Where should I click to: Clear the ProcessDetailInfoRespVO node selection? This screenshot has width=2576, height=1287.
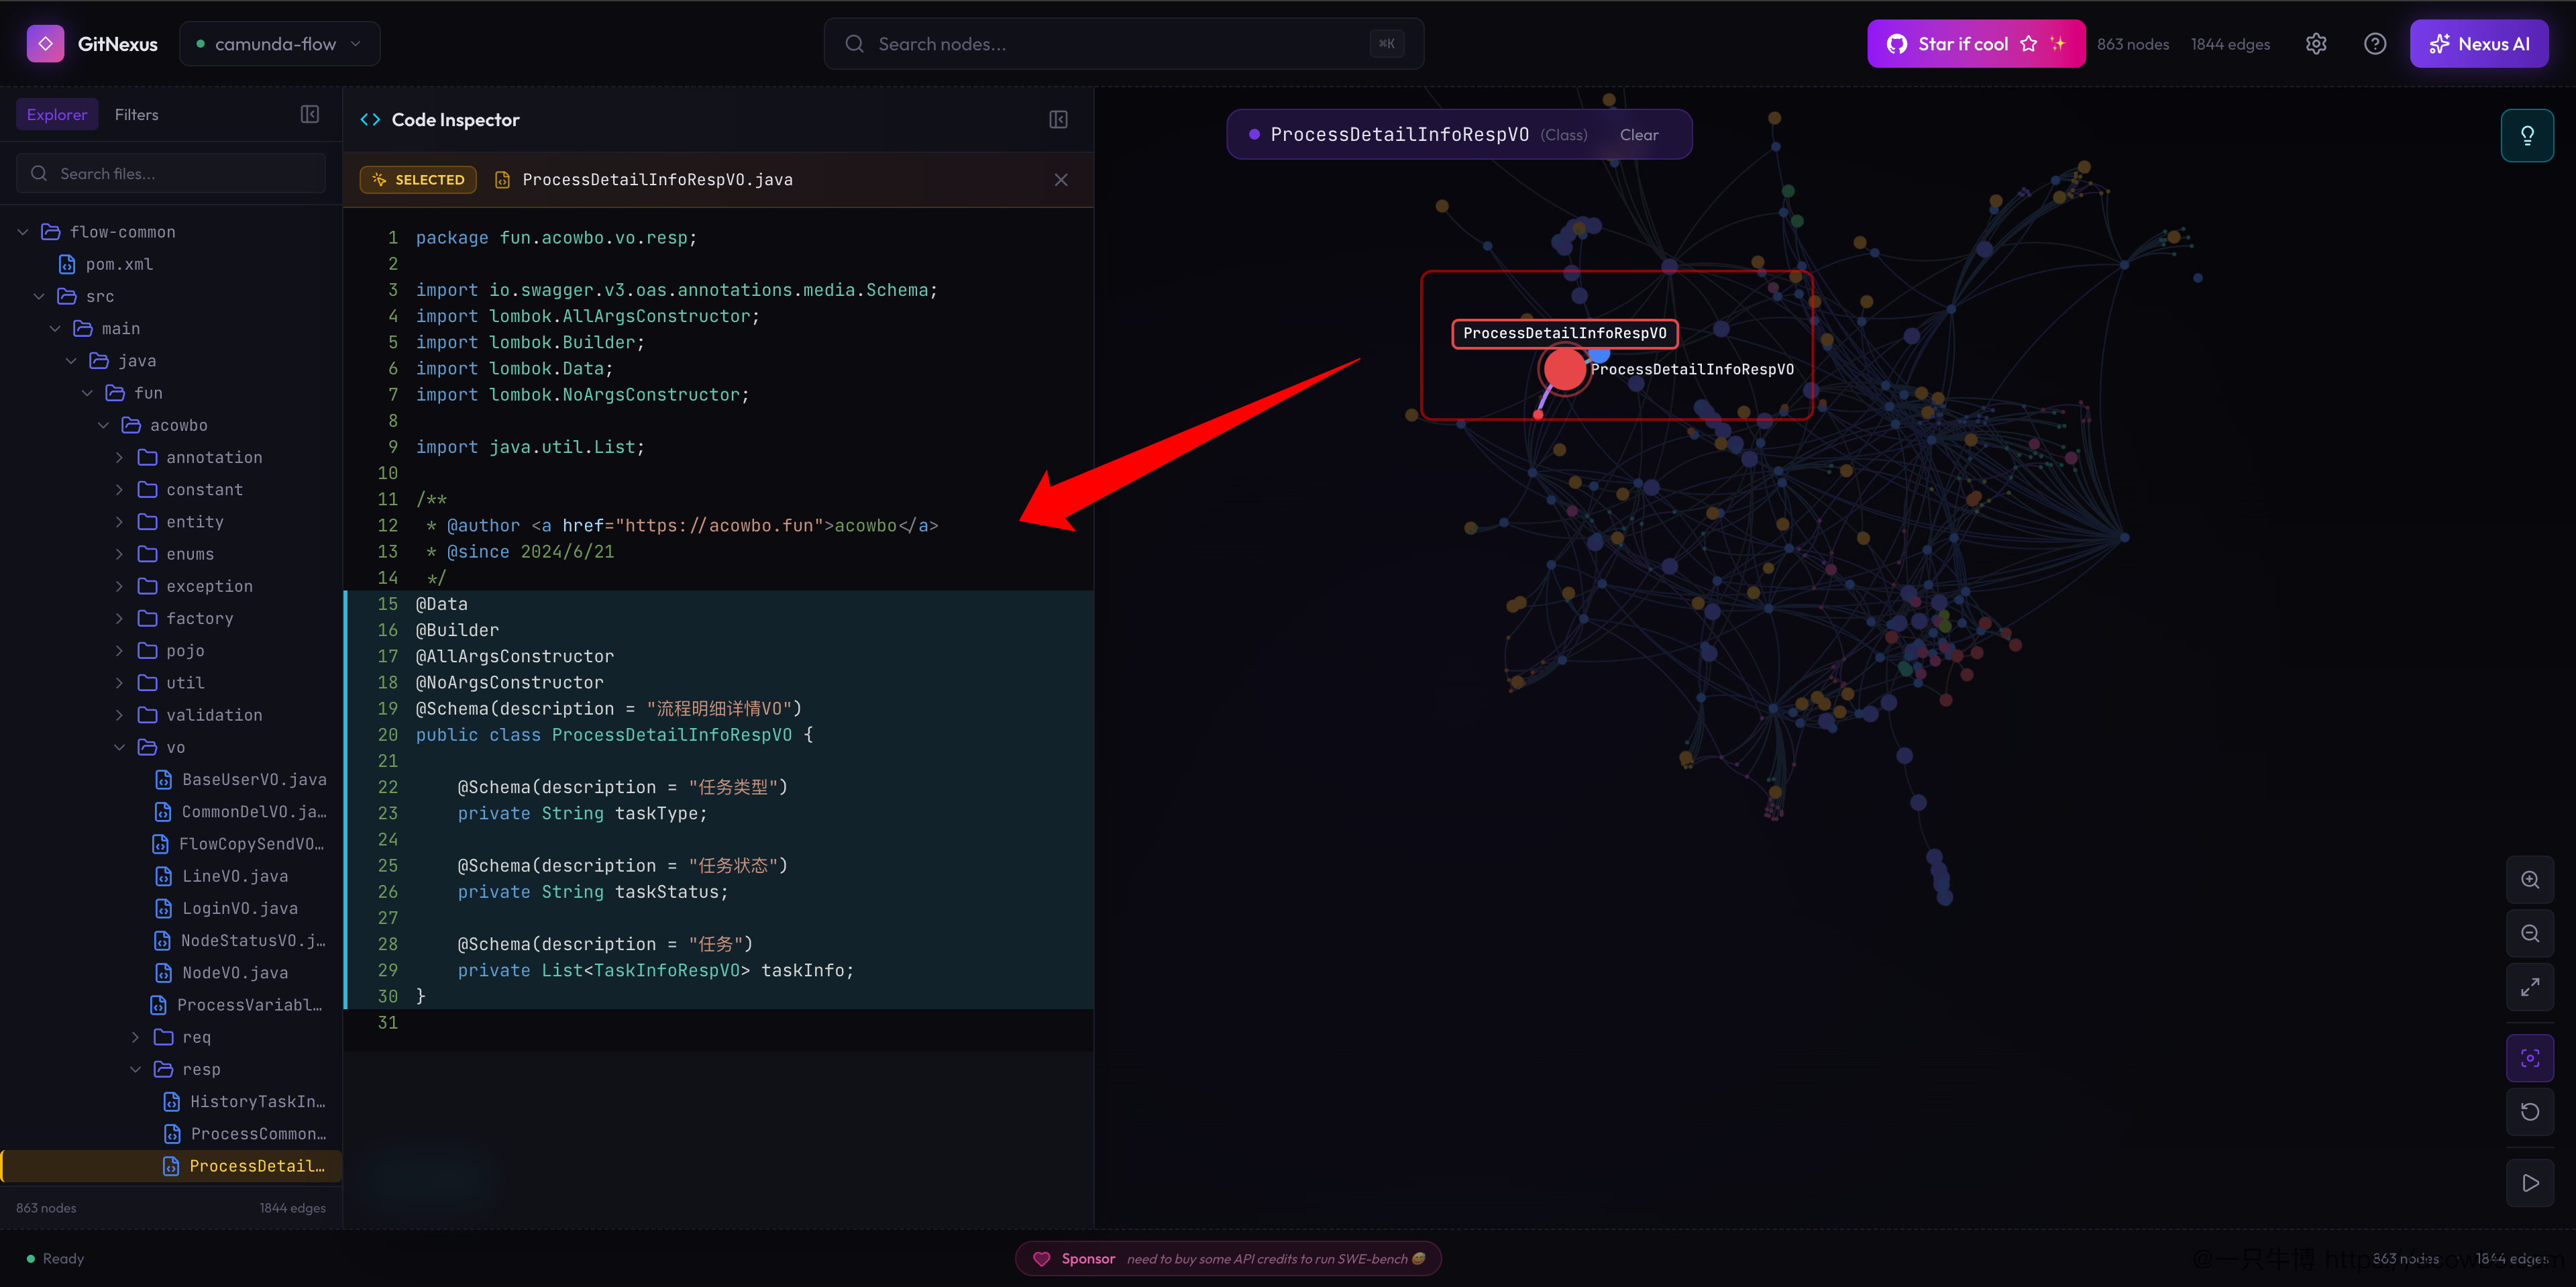pyautogui.click(x=1638, y=135)
